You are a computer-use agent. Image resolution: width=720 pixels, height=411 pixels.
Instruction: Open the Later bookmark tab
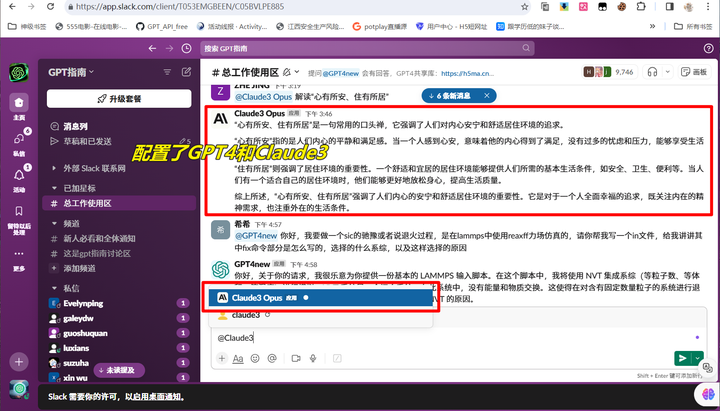click(x=19, y=218)
